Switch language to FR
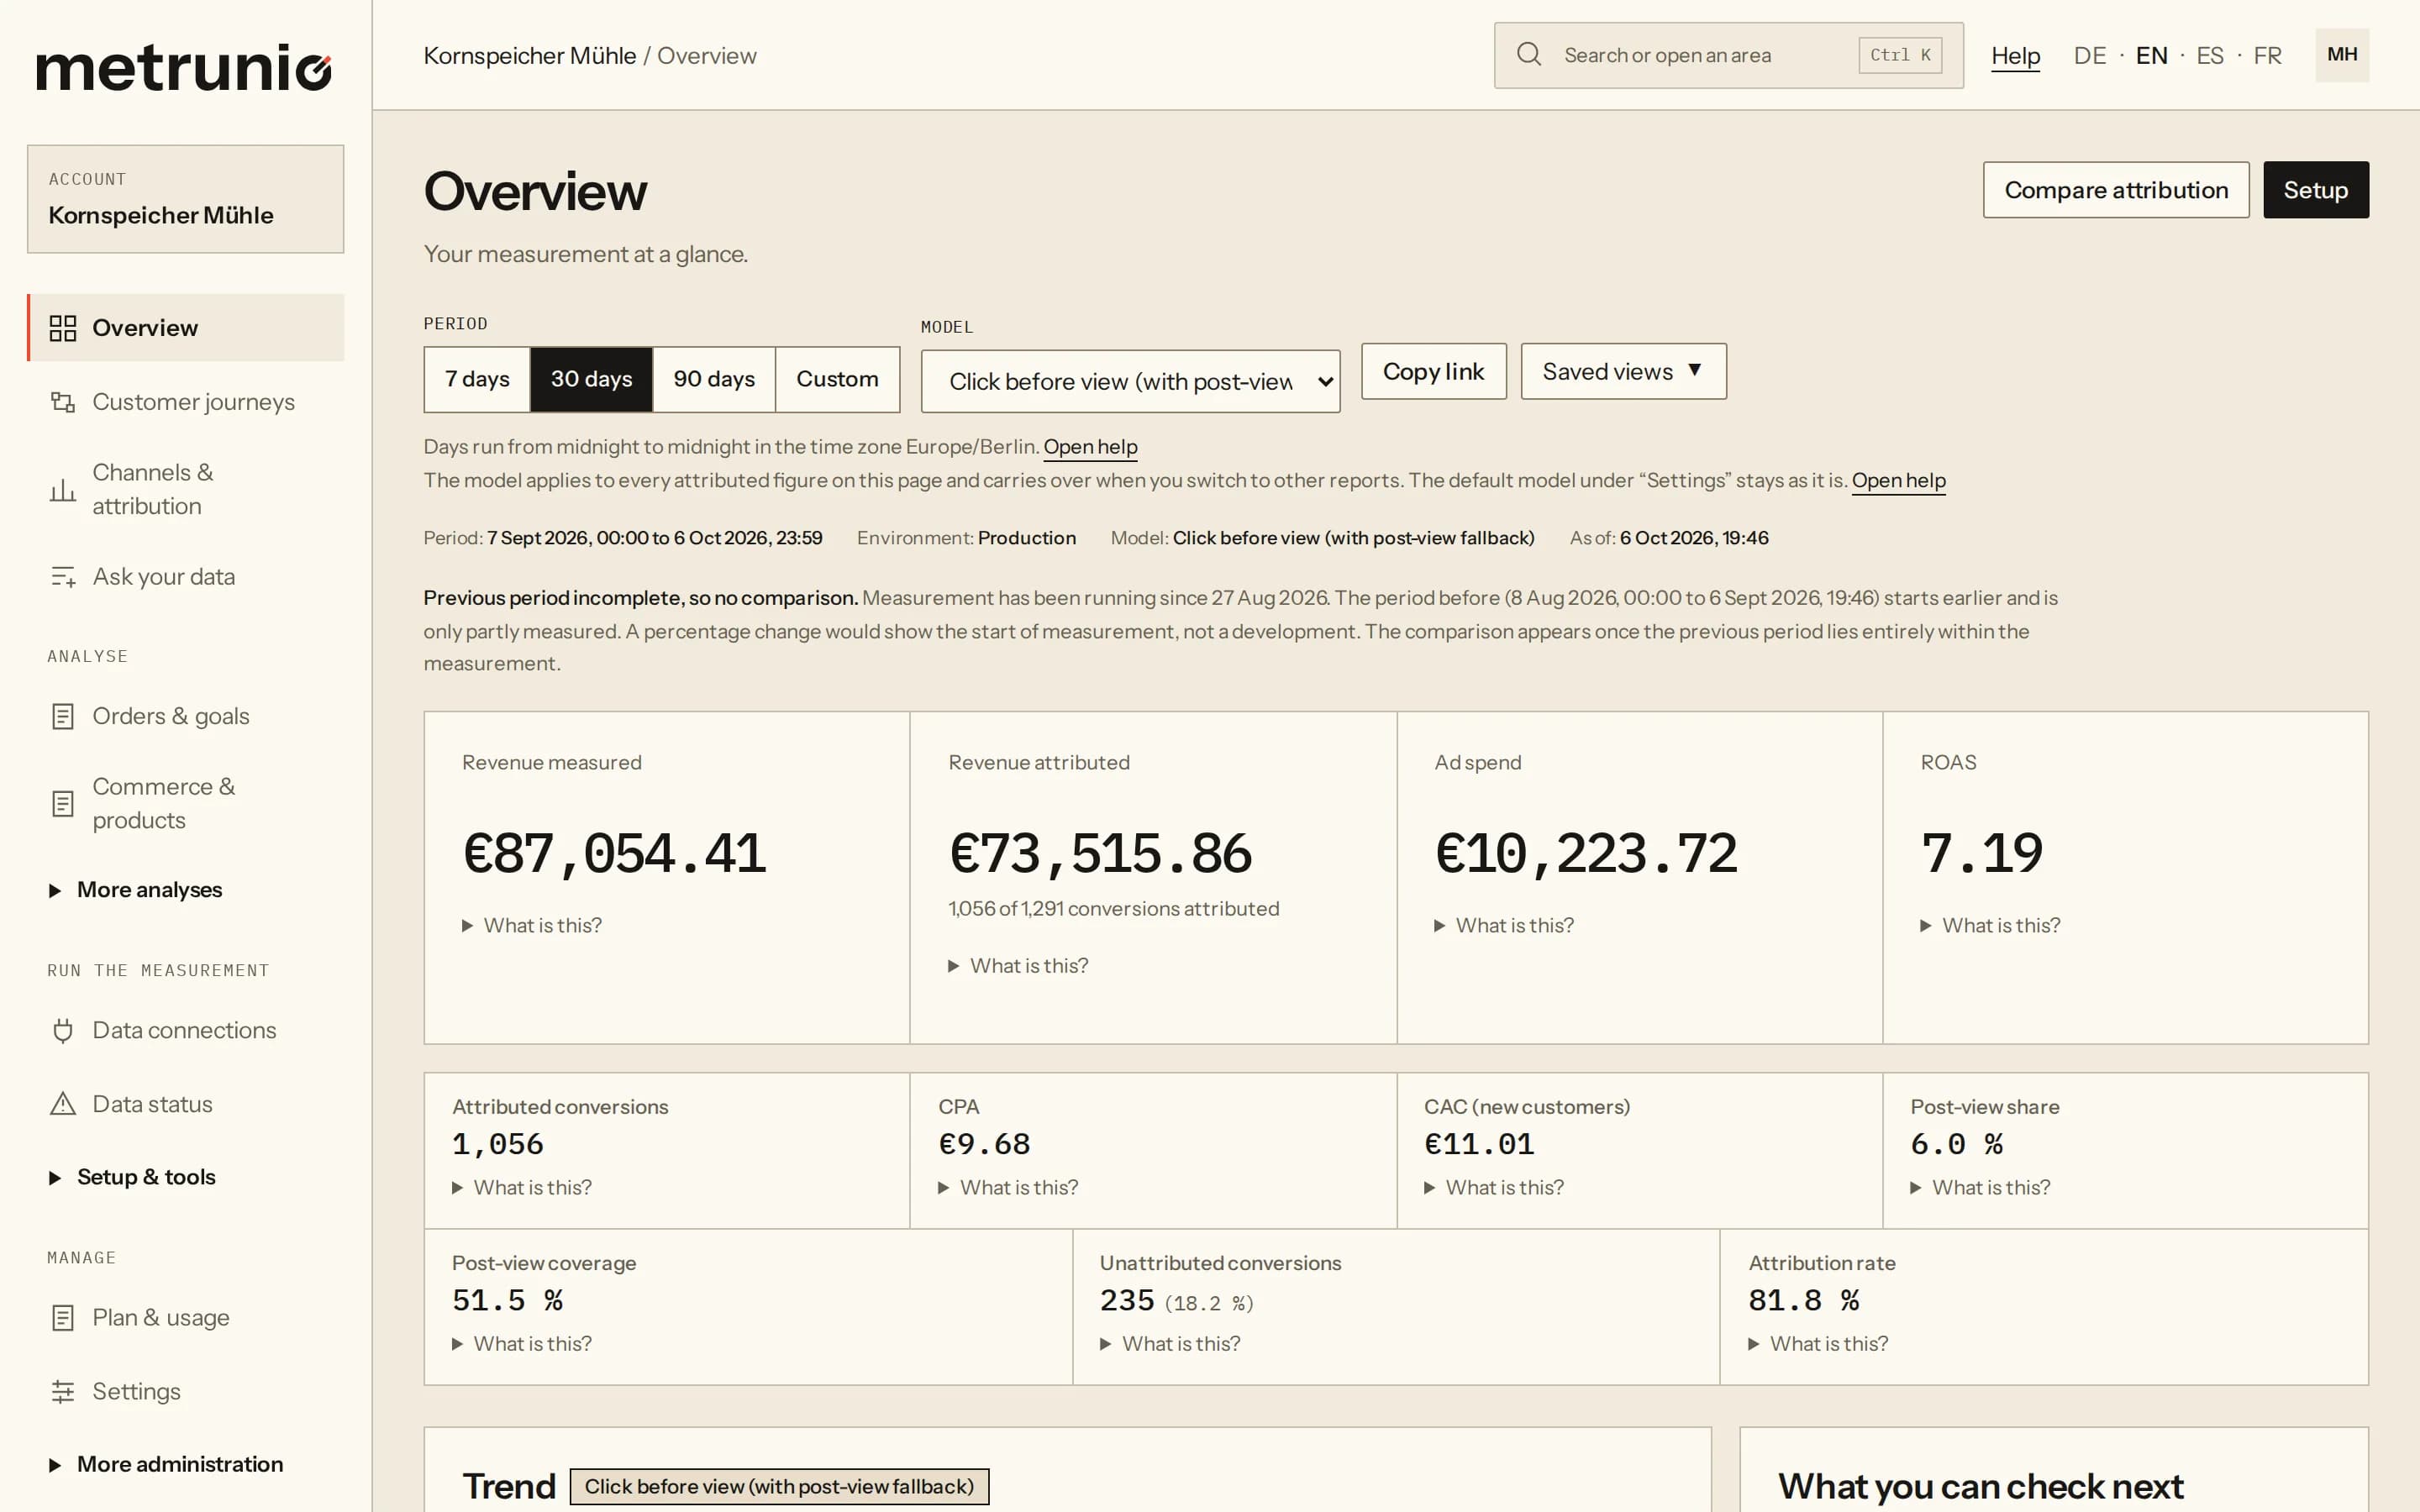 click(x=2267, y=56)
